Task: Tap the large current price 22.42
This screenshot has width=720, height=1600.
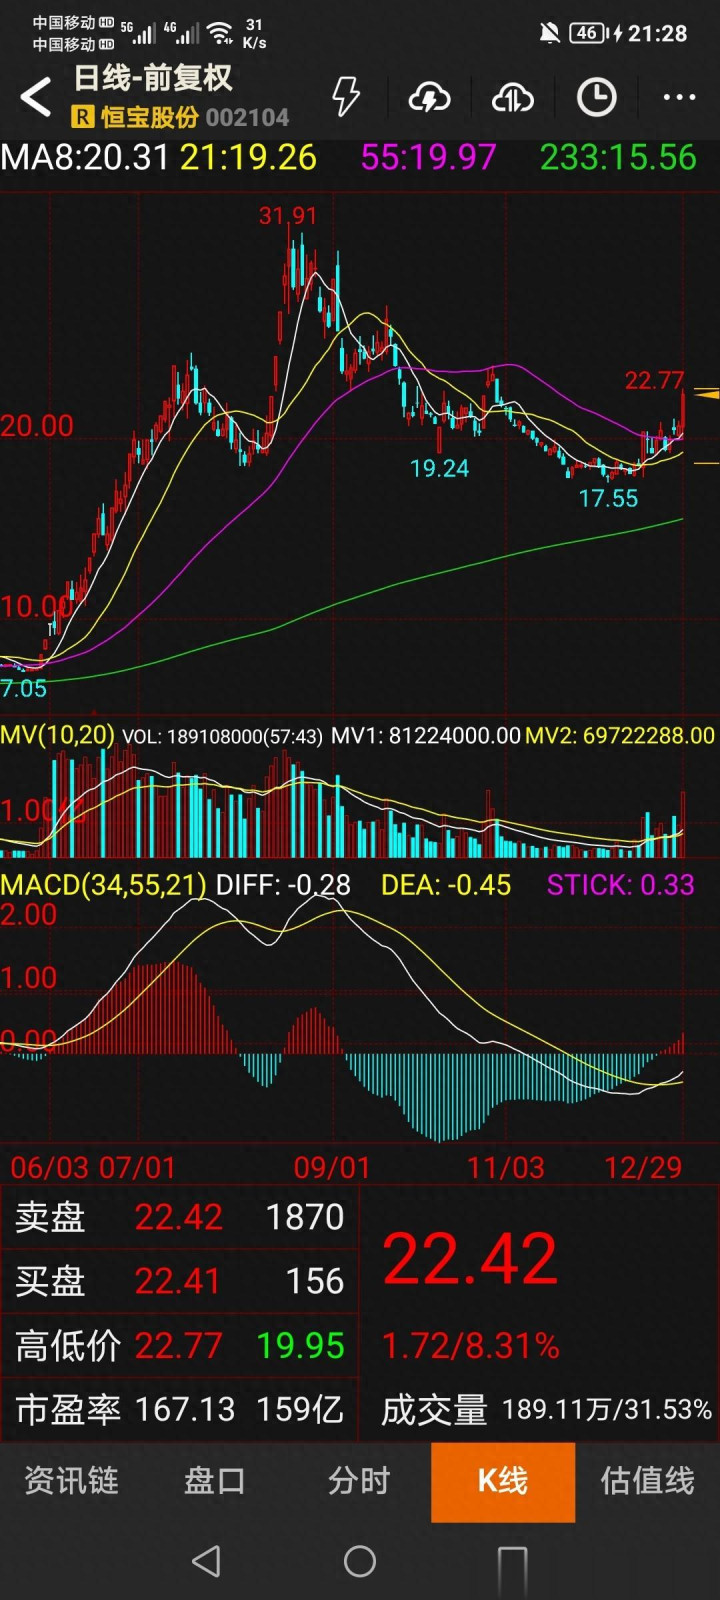Action: click(470, 1258)
